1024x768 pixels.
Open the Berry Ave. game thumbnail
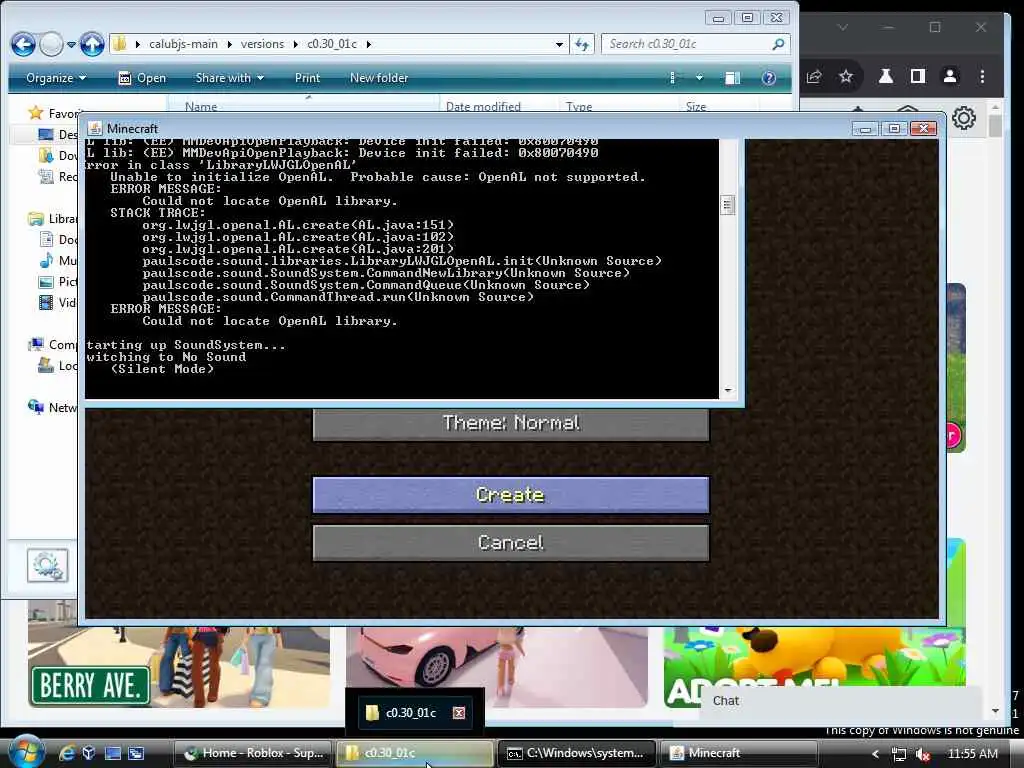(179, 667)
